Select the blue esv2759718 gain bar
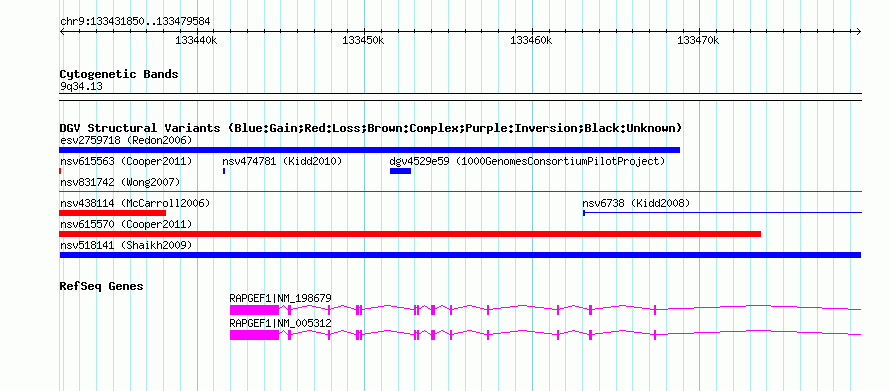Screen dimensions: 890x391 click(x=370, y=150)
